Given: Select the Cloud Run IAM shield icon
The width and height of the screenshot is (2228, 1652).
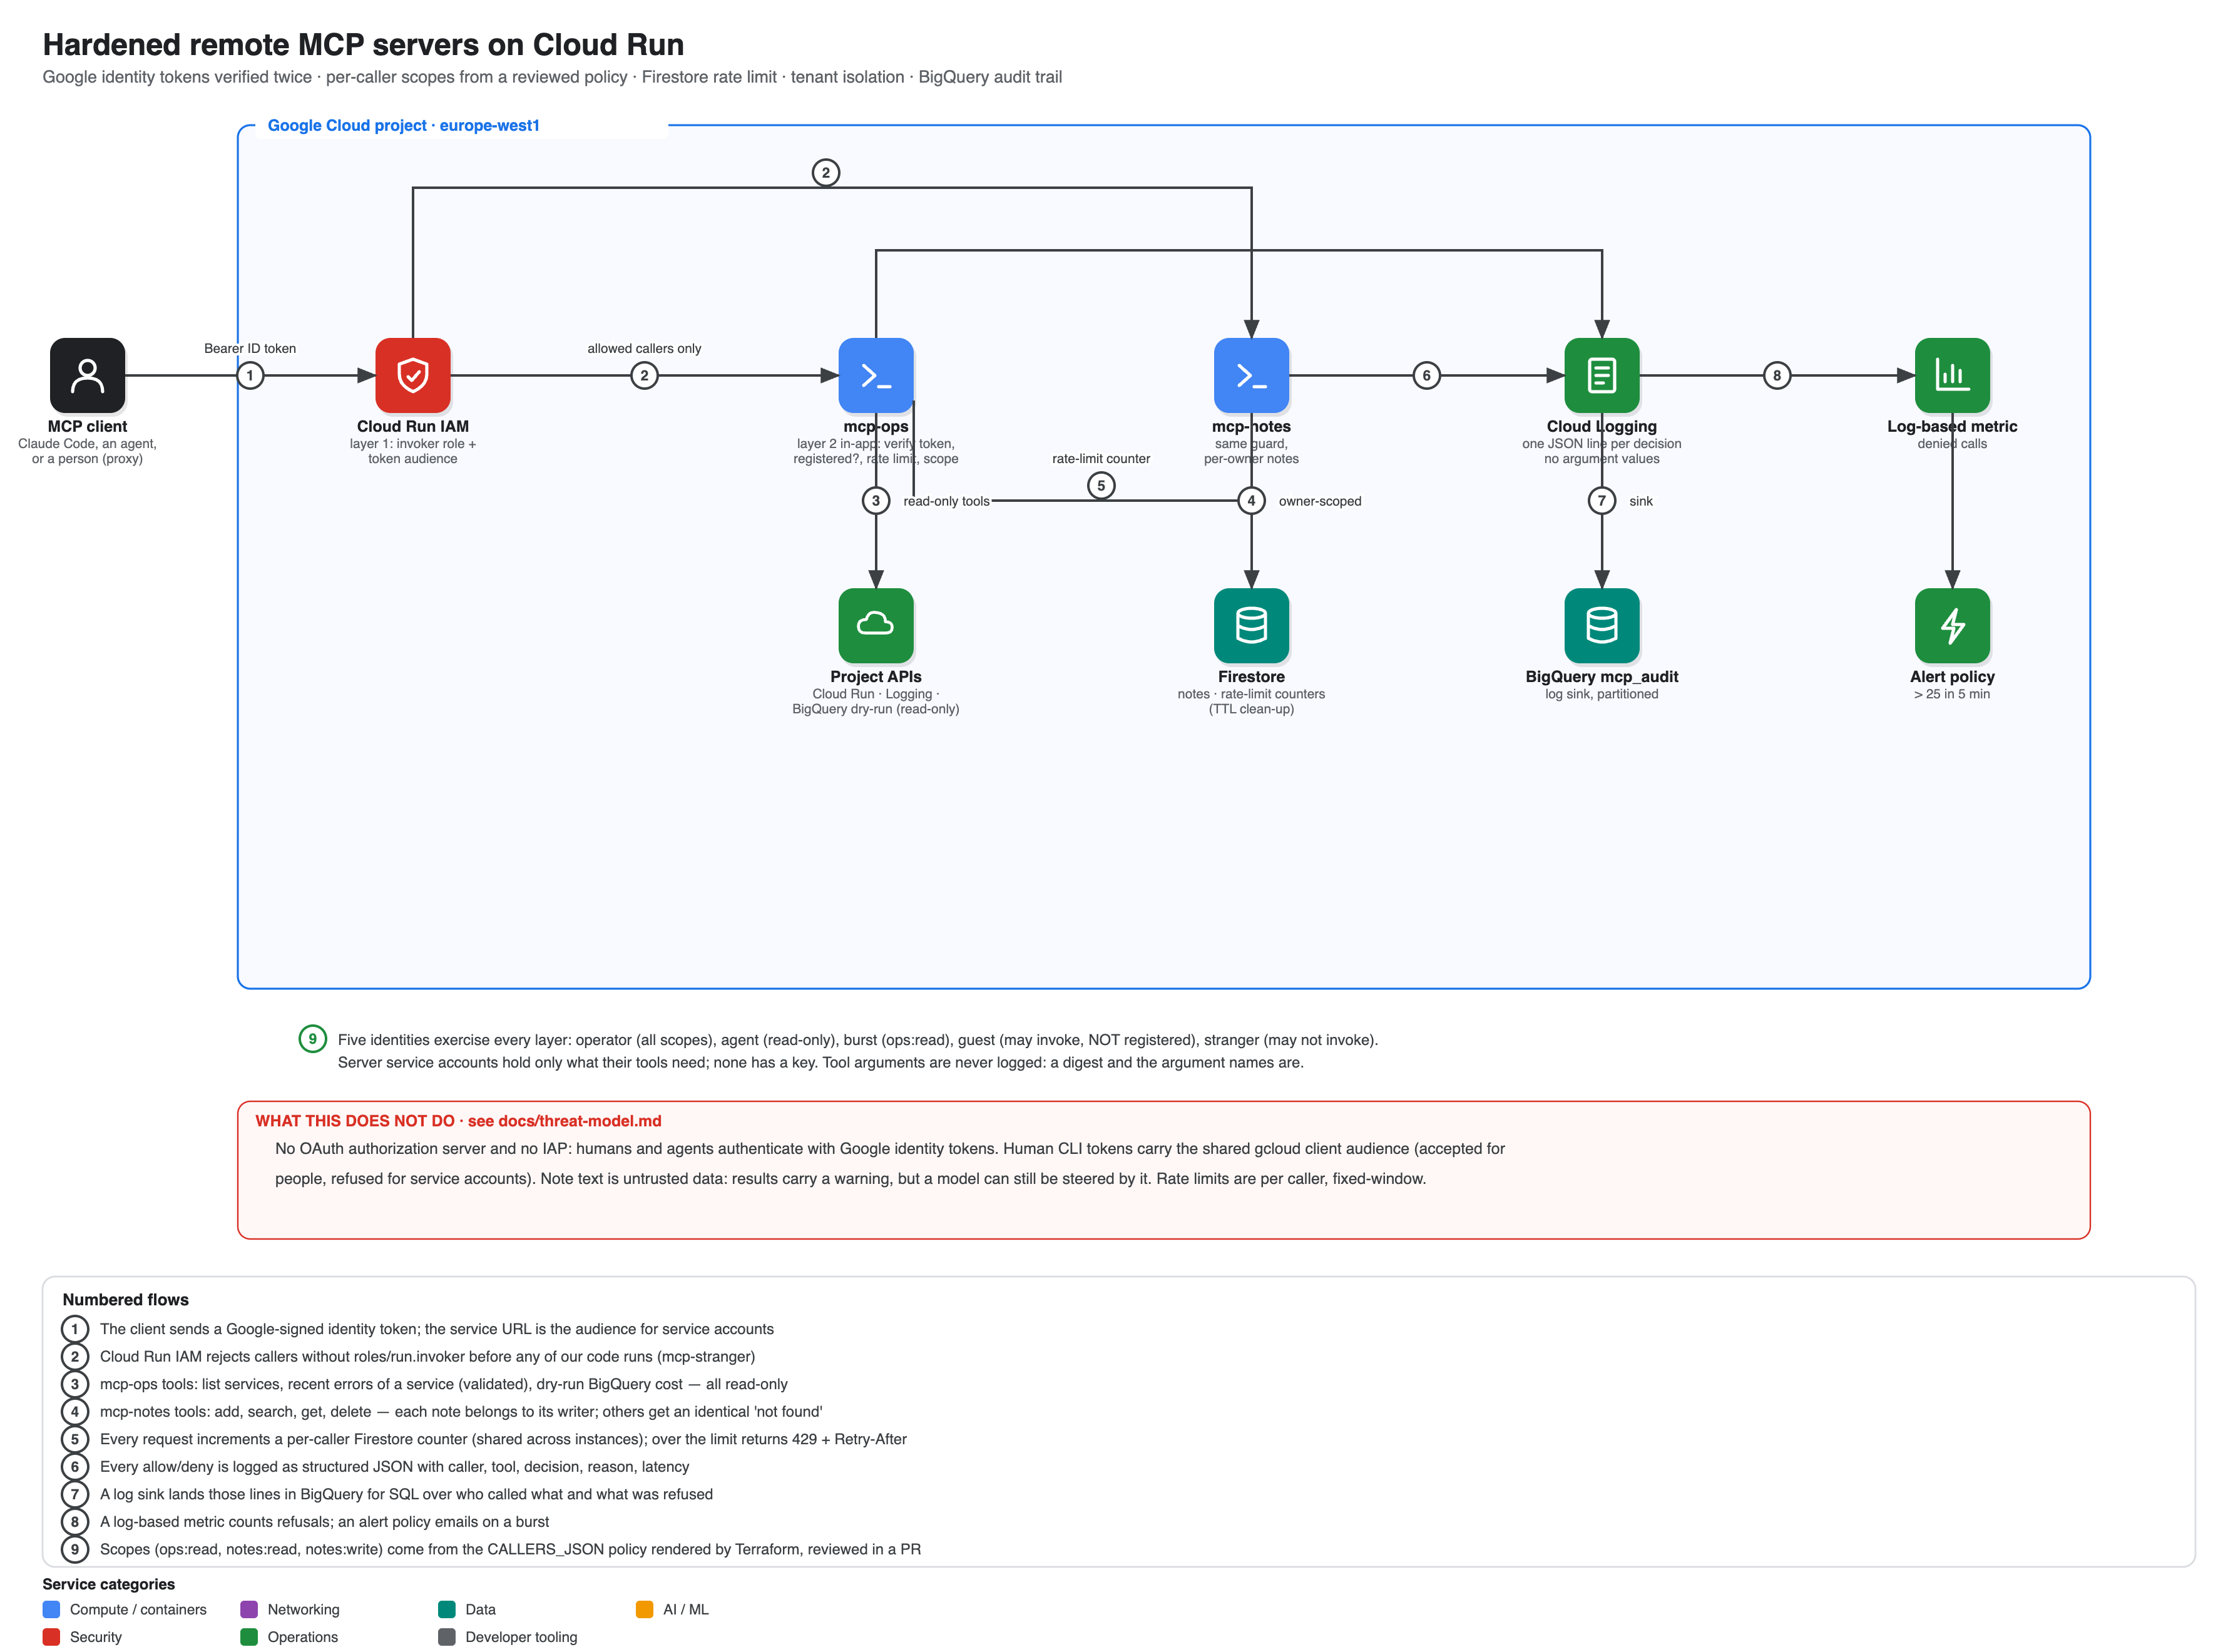Looking at the screenshot, I should coord(413,375).
